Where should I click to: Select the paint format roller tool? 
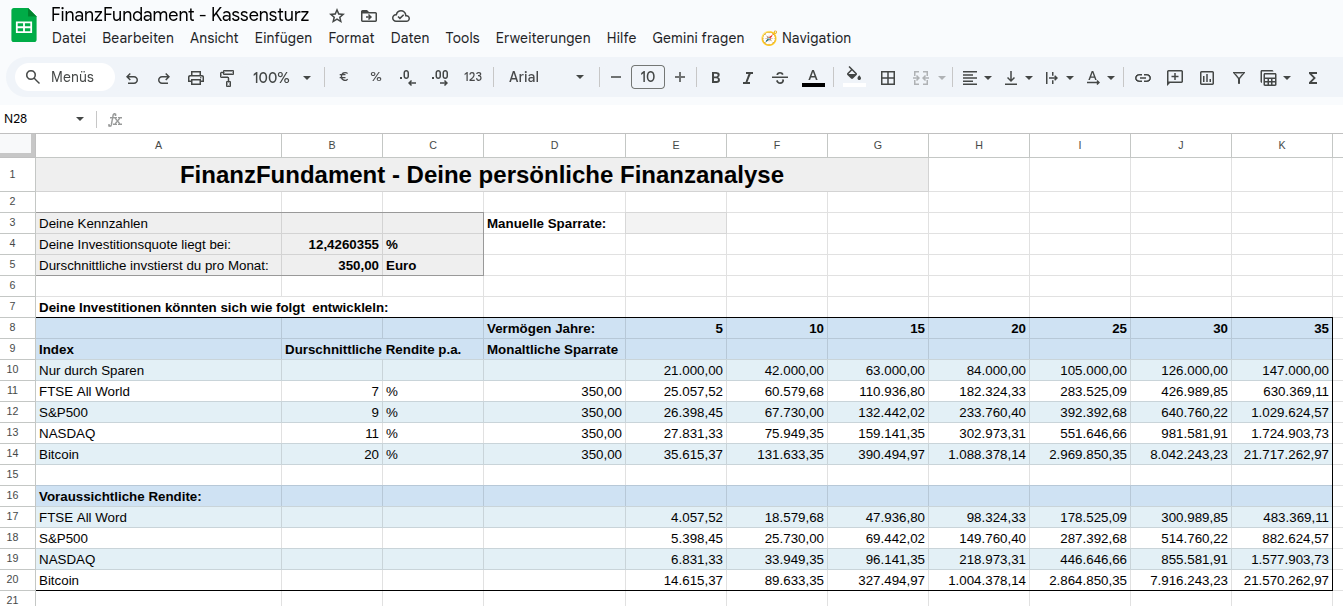pyautogui.click(x=226, y=78)
